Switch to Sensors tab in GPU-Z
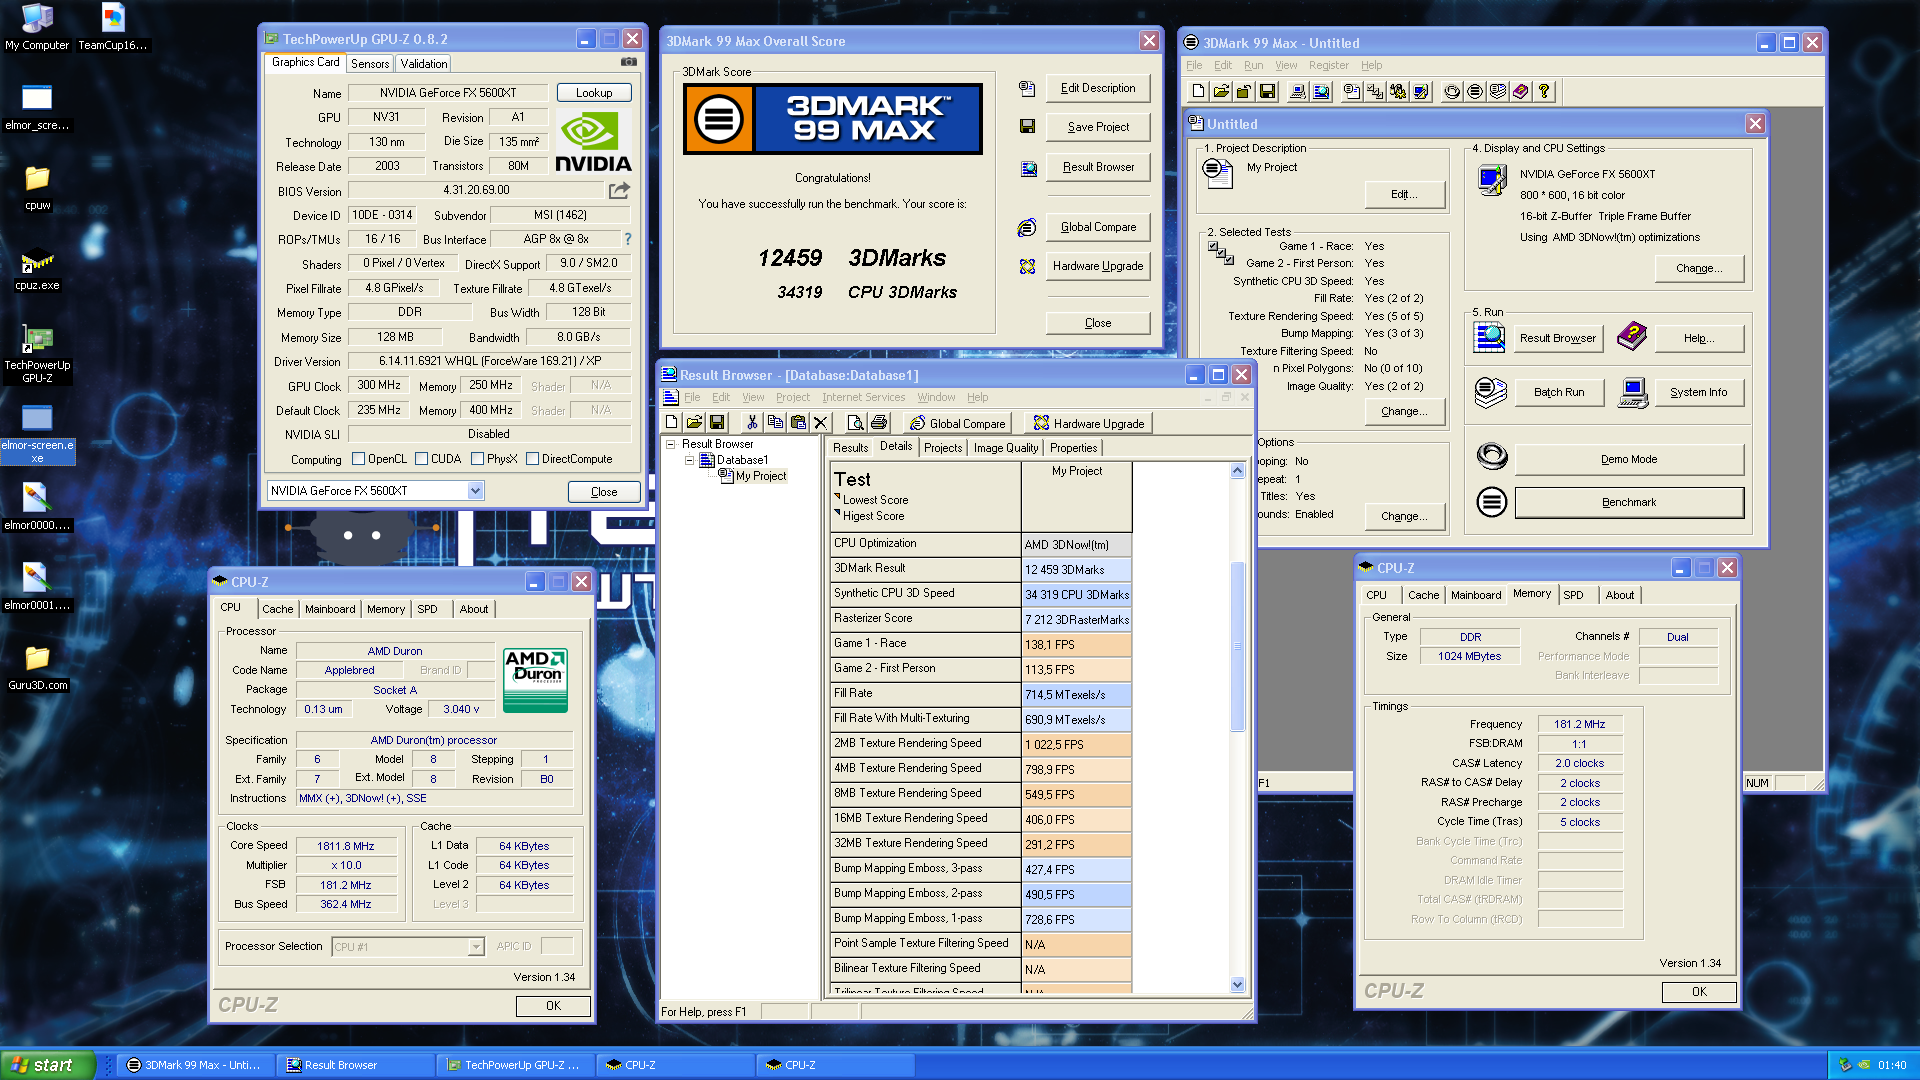This screenshot has height=1080, width=1920. point(370,63)
